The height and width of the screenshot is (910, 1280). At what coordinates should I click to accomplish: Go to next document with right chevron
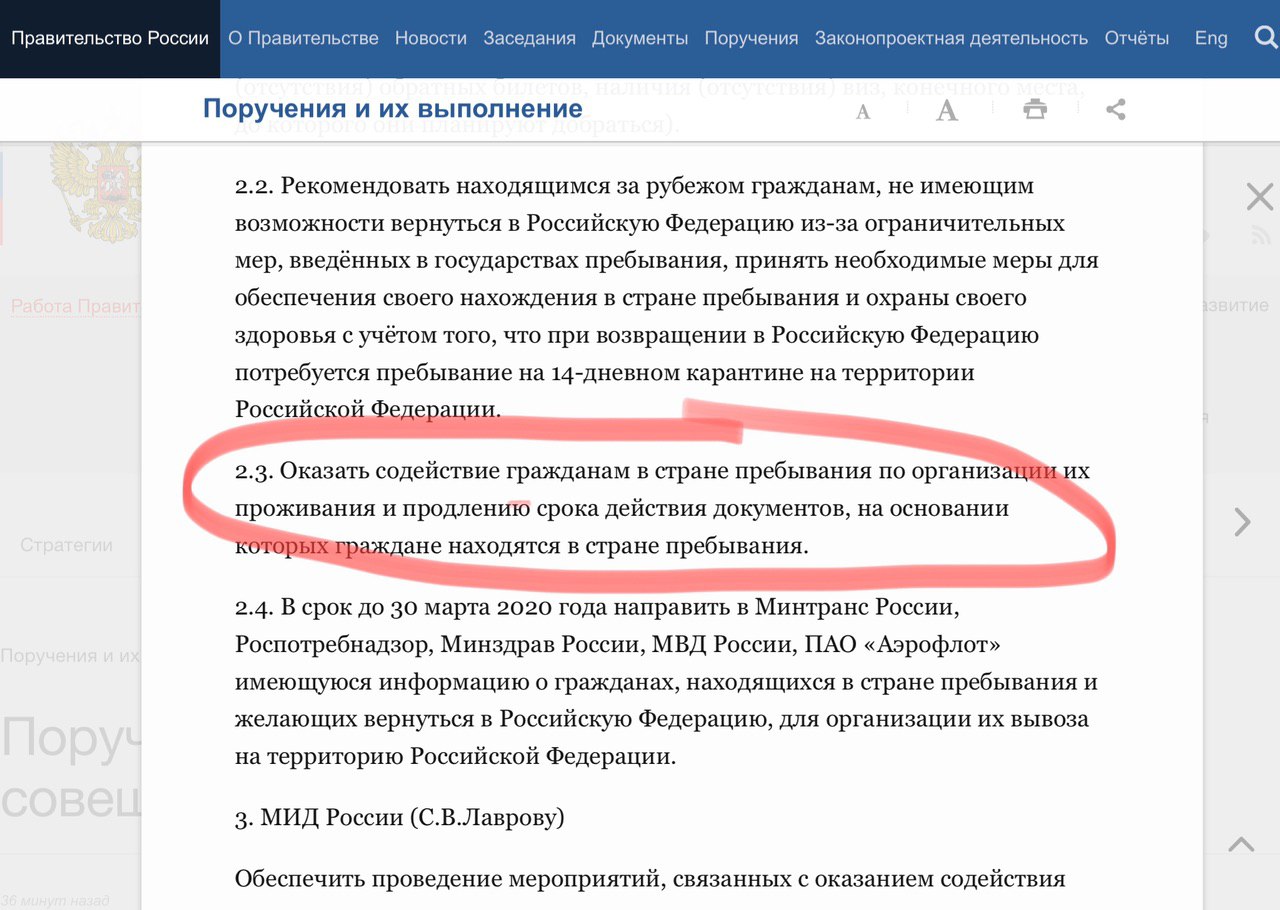point(1242,522)
